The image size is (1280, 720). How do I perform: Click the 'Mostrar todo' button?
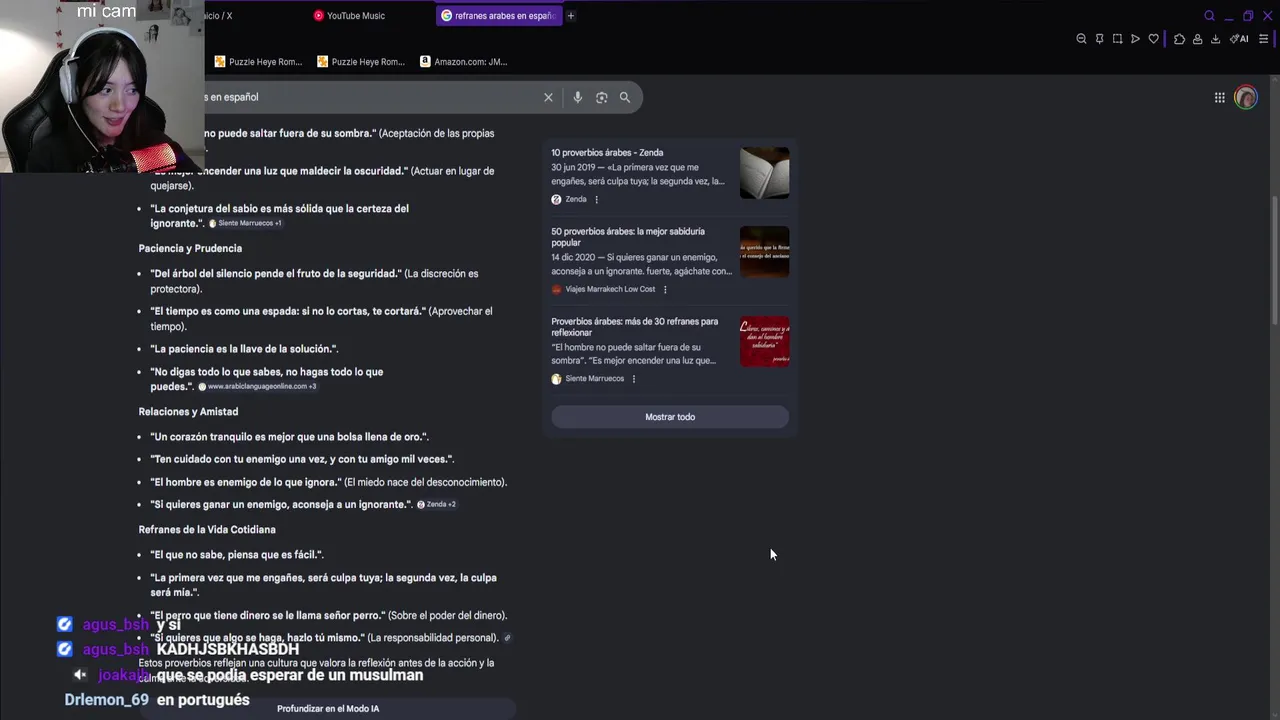pyautogui.click(x=670, y=417)
